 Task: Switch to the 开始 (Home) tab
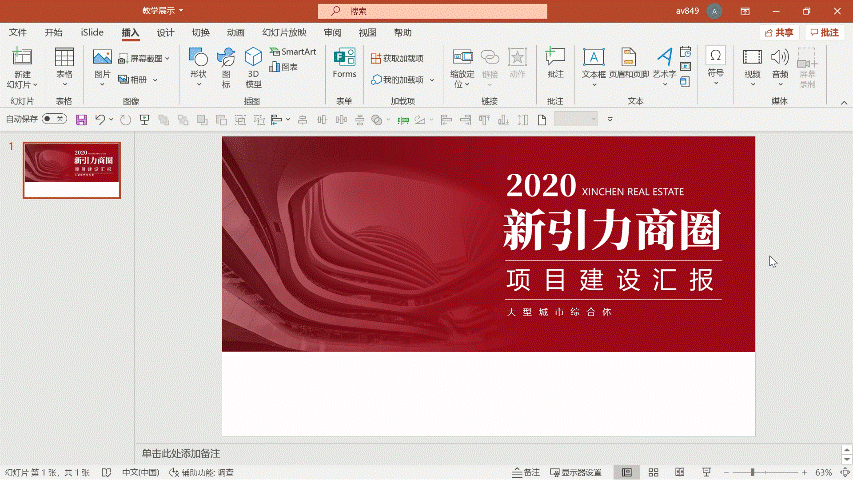[53, 33]
